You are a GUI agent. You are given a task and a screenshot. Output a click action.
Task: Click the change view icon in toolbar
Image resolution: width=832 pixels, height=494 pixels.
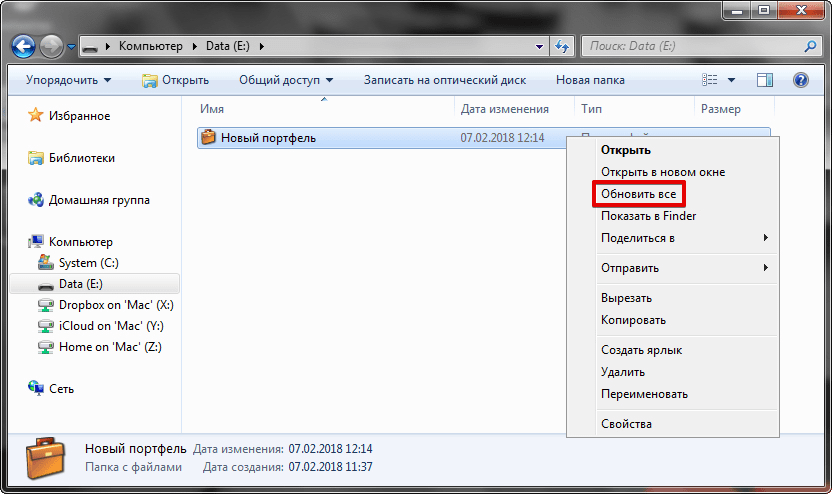[710, 80]
